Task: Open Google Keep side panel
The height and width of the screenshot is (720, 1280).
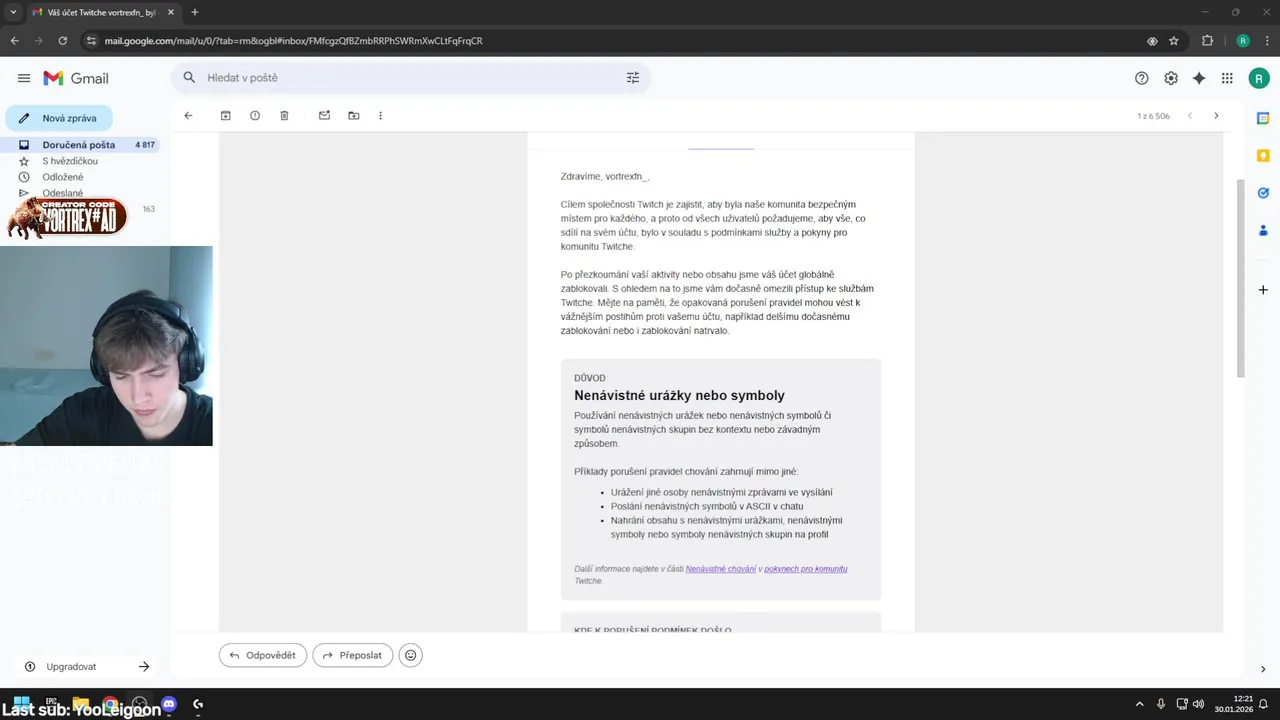Action: click(x=1263, y=155)
